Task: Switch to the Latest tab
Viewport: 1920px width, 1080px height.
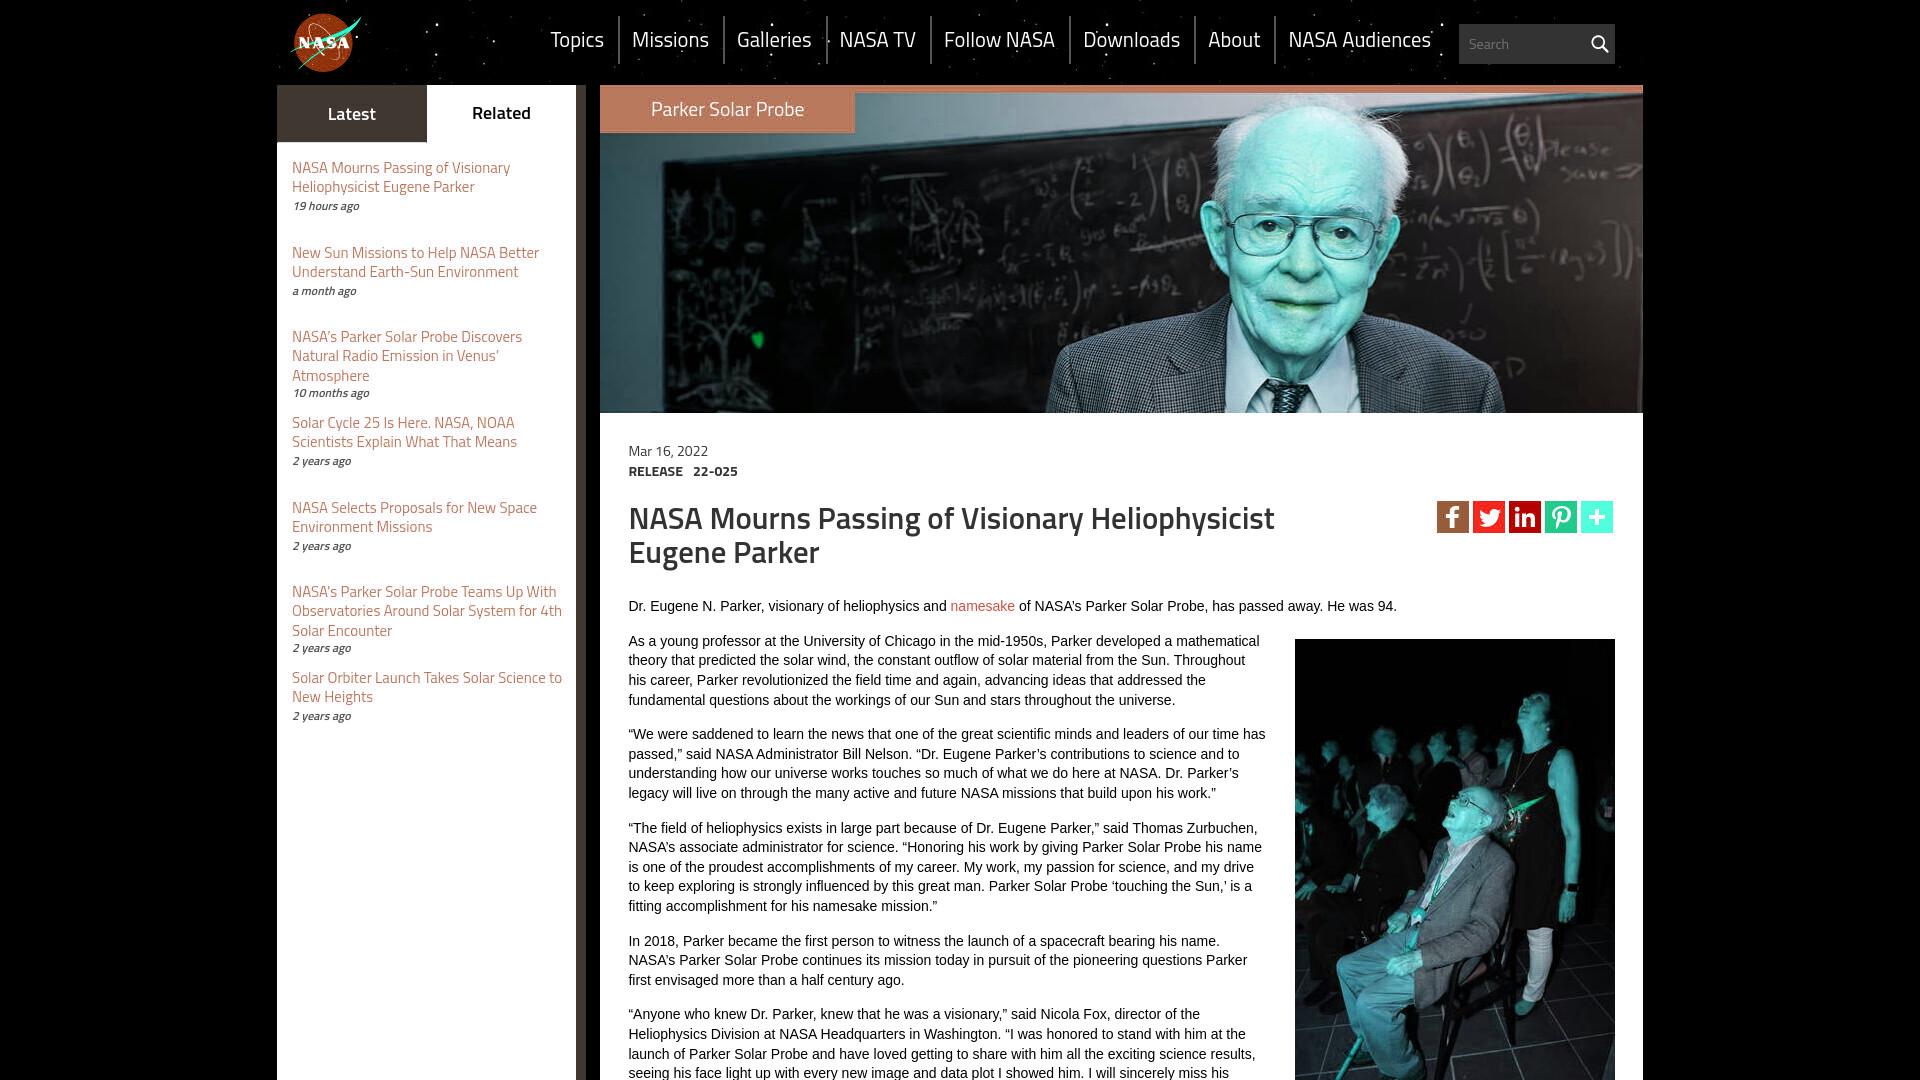Action: click(x=352, y=114)
